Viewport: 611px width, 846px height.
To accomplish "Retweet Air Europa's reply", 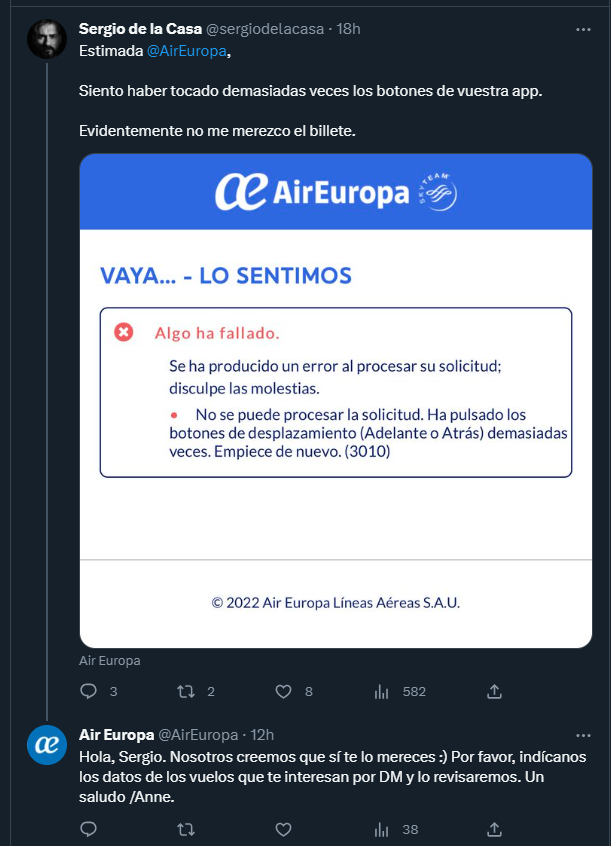I will tap(186, 829).
